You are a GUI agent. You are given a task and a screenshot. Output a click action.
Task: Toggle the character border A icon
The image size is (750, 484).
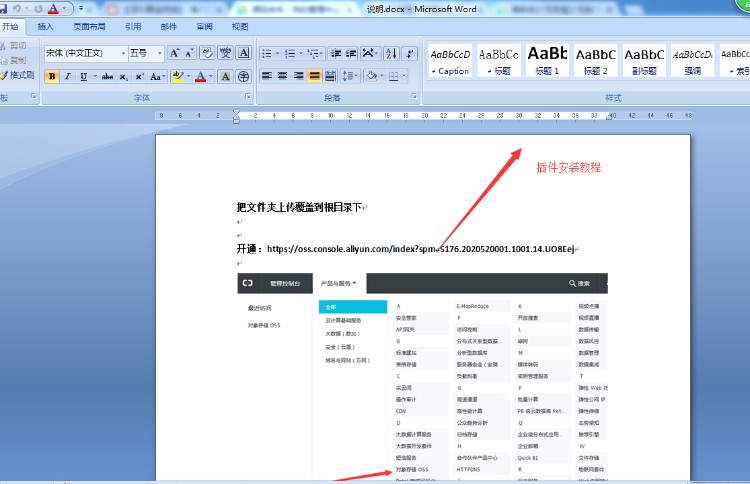point(243,53)
